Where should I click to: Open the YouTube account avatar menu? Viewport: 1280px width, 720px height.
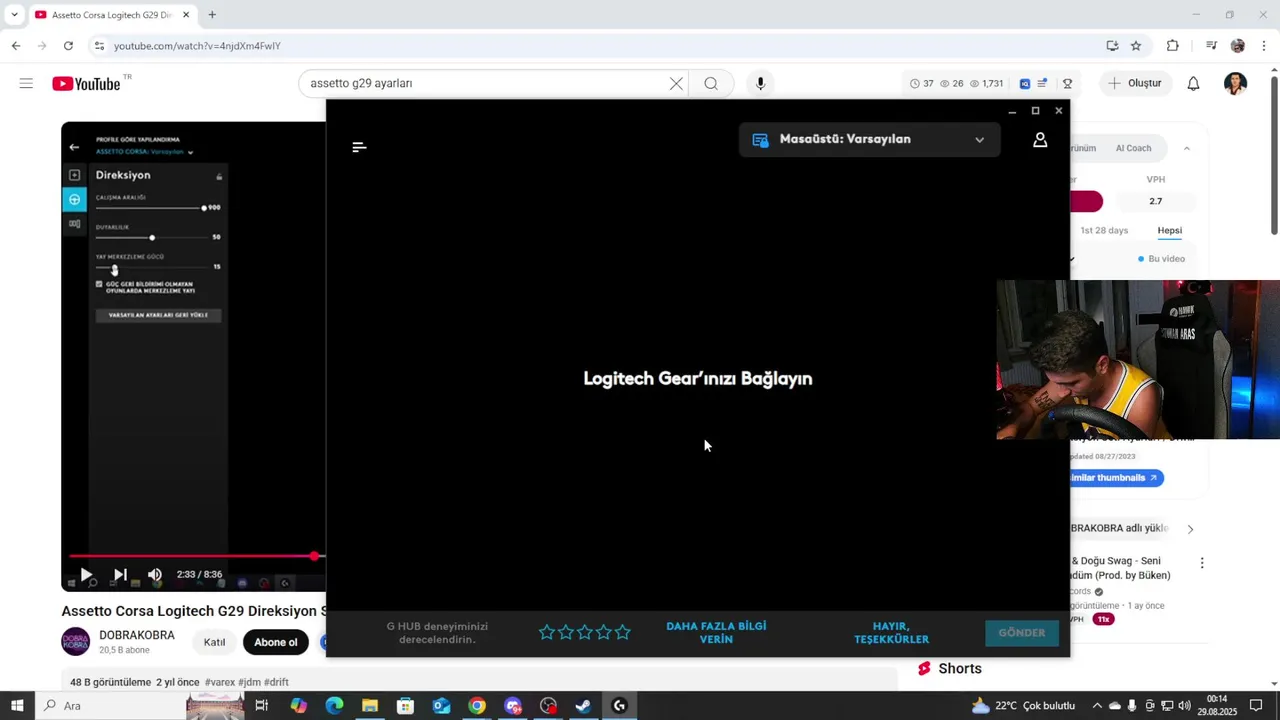pos(1235,83)
